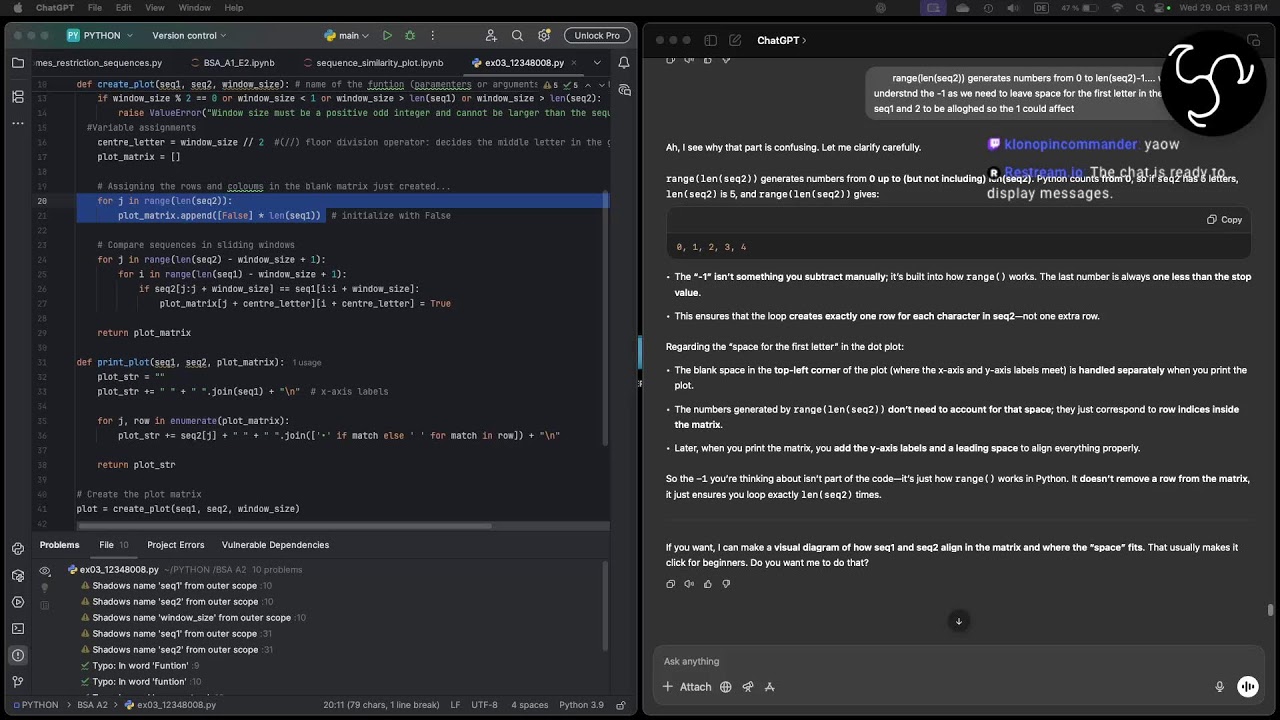Image resolution: width=1280 pixels, height=720 pixels.
Task: Change LF line separator
Action: 455,705
